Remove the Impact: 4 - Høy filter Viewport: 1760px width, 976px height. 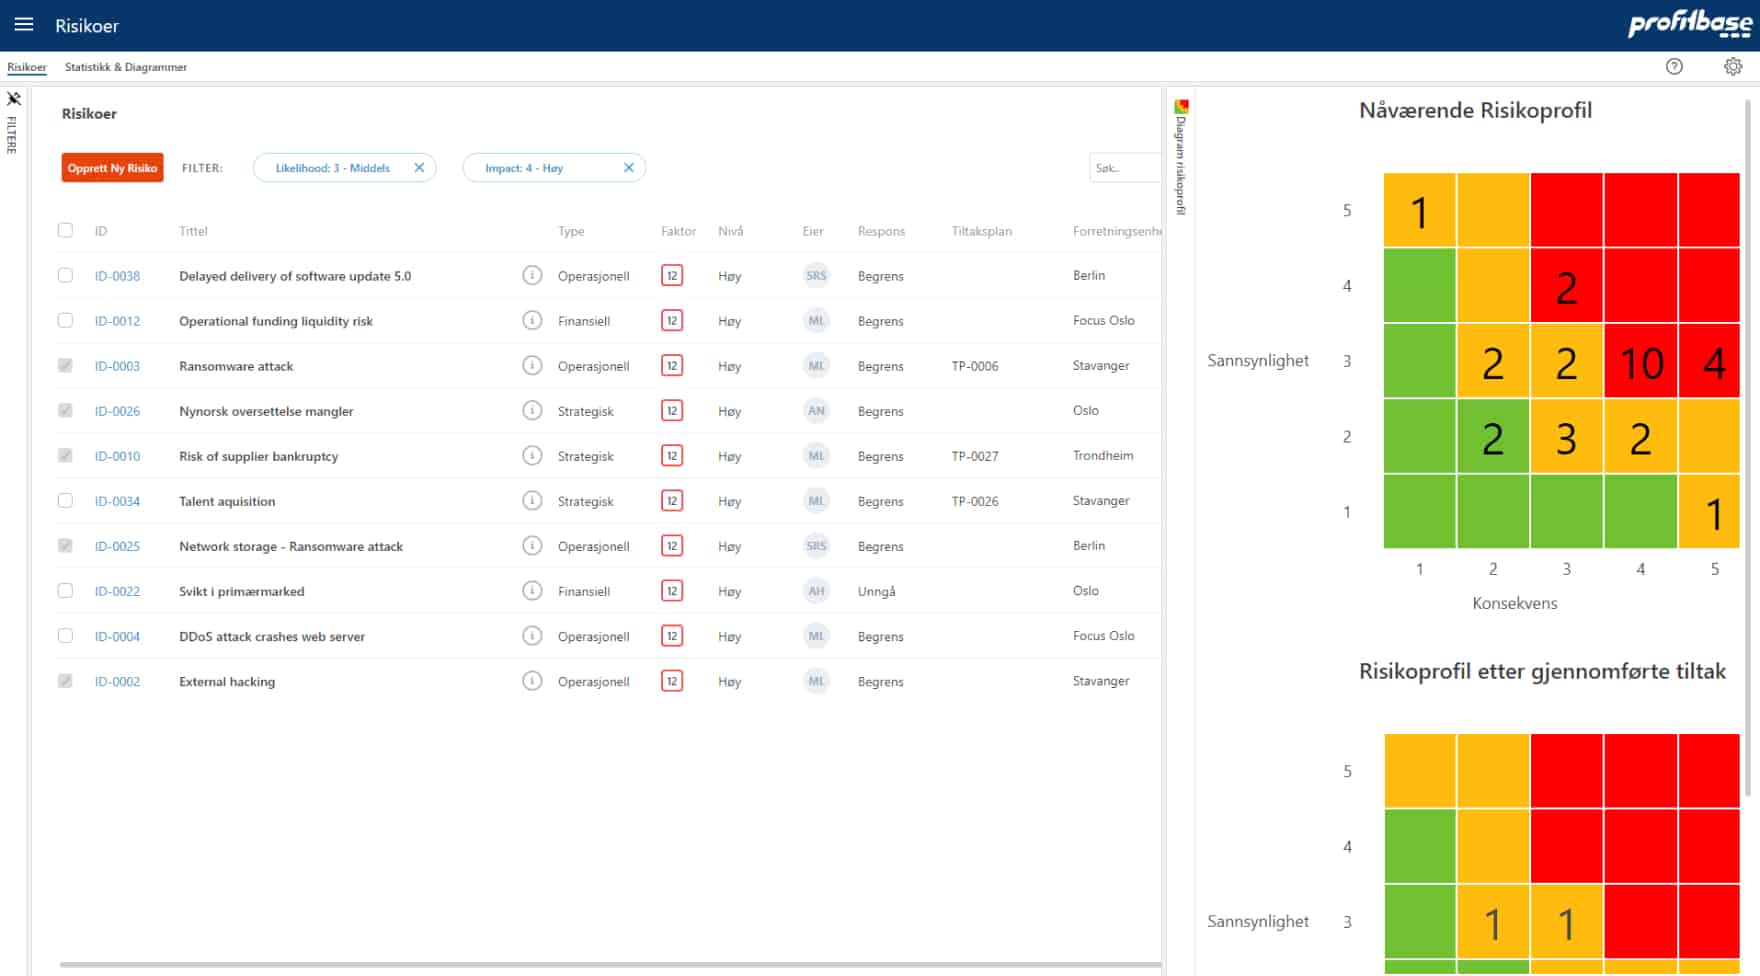[x=629, y=168]
